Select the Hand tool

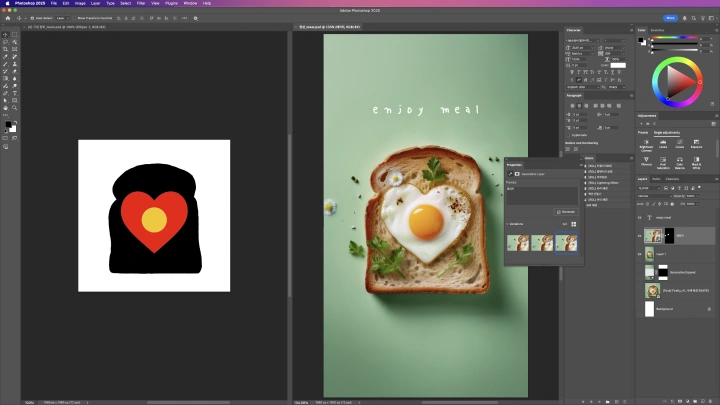tap(6, 108)
